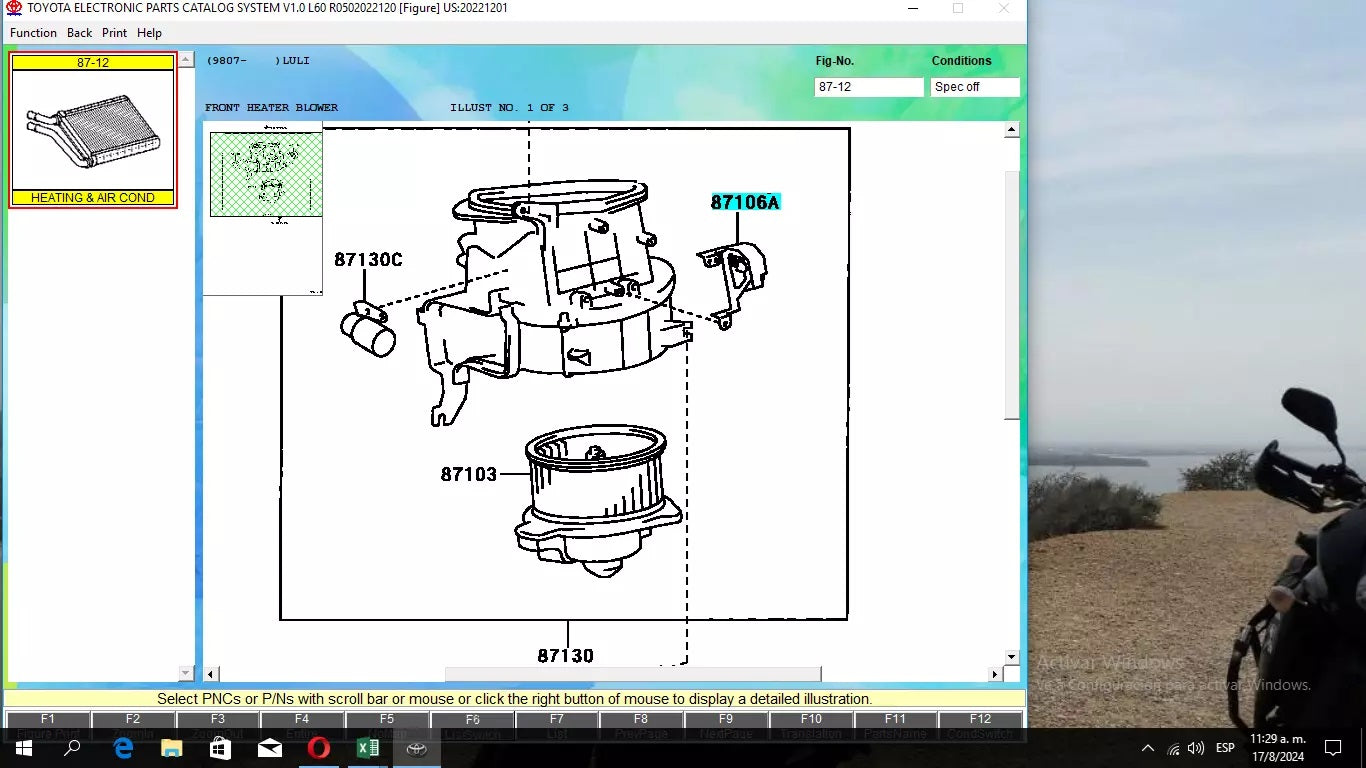Click the Conditions Spec off field
Viewport: 1366px width, 768px height.
[x=974, y=87]
